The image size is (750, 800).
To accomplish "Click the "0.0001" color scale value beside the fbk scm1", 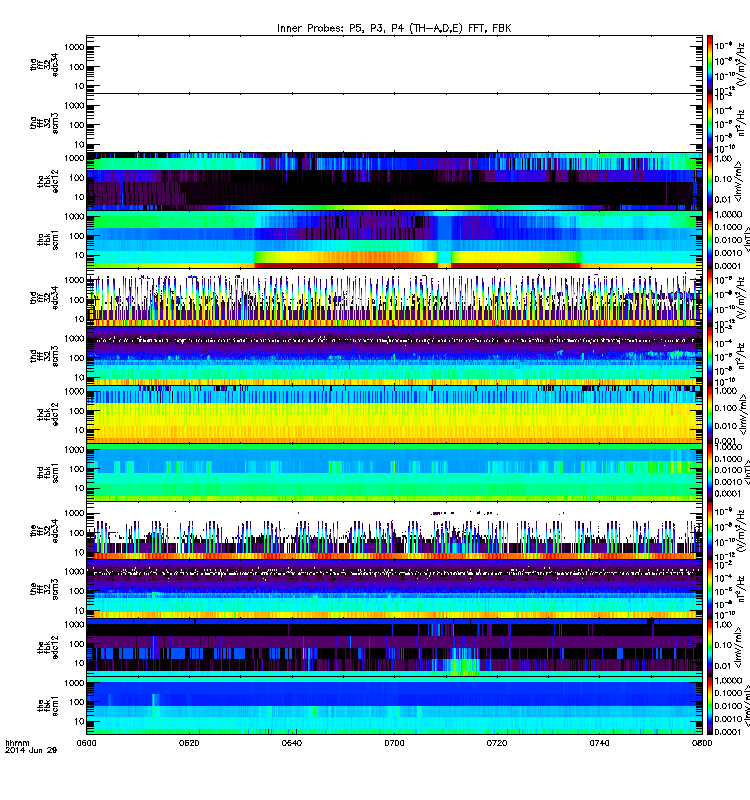I will (x=728, y=732).
